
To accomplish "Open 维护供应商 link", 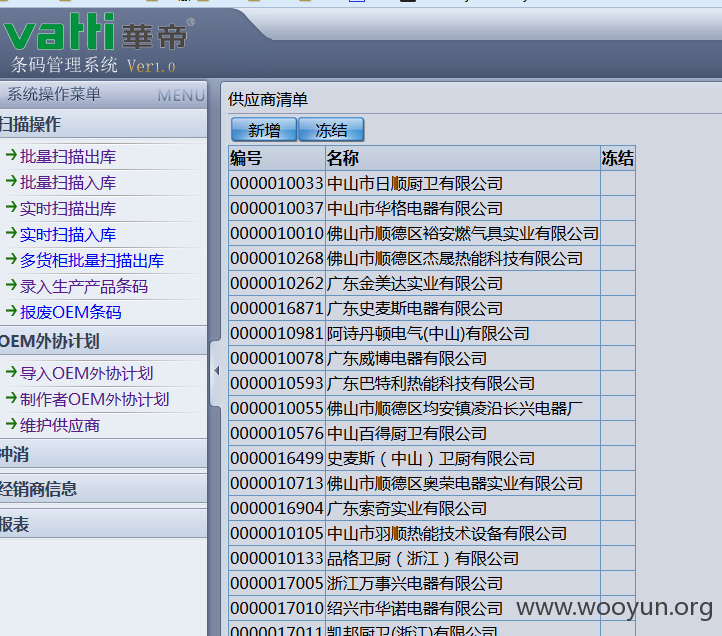I will click(60, 426).
